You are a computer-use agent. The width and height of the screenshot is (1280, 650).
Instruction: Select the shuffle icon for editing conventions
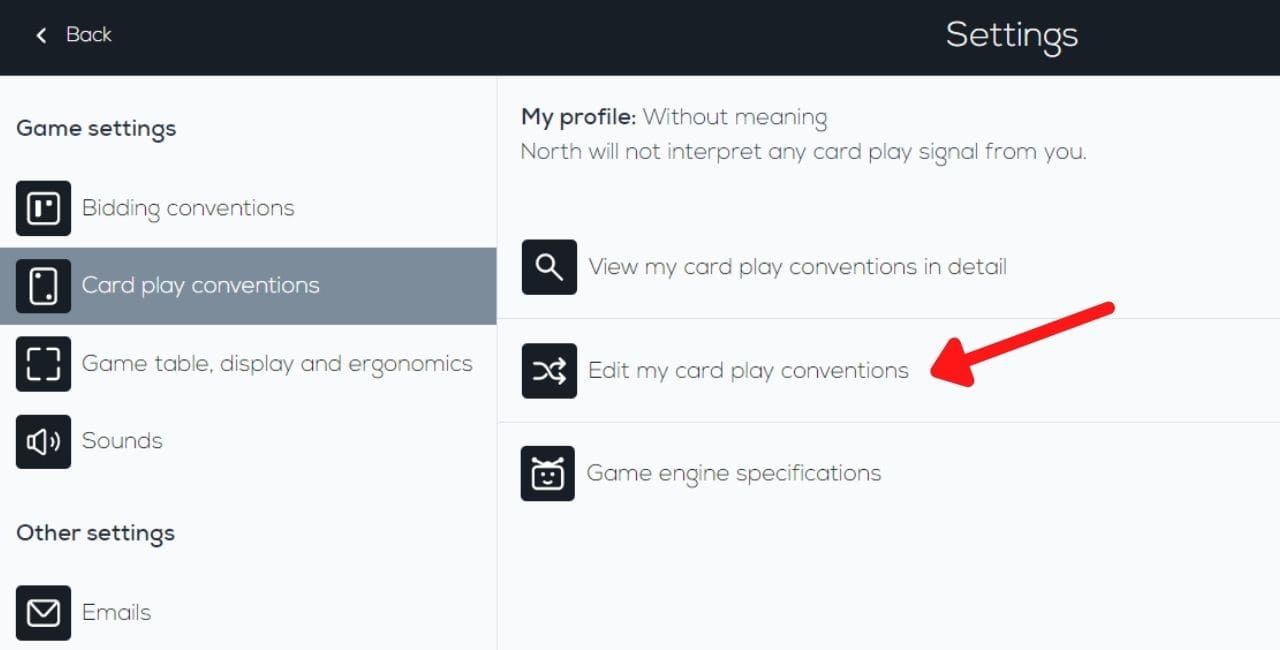tap(549, 370)
